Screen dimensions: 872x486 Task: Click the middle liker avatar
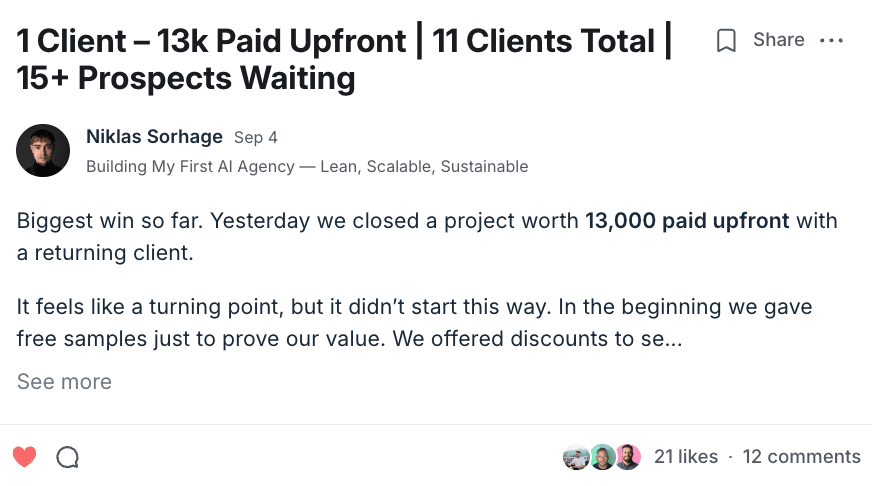601,457
